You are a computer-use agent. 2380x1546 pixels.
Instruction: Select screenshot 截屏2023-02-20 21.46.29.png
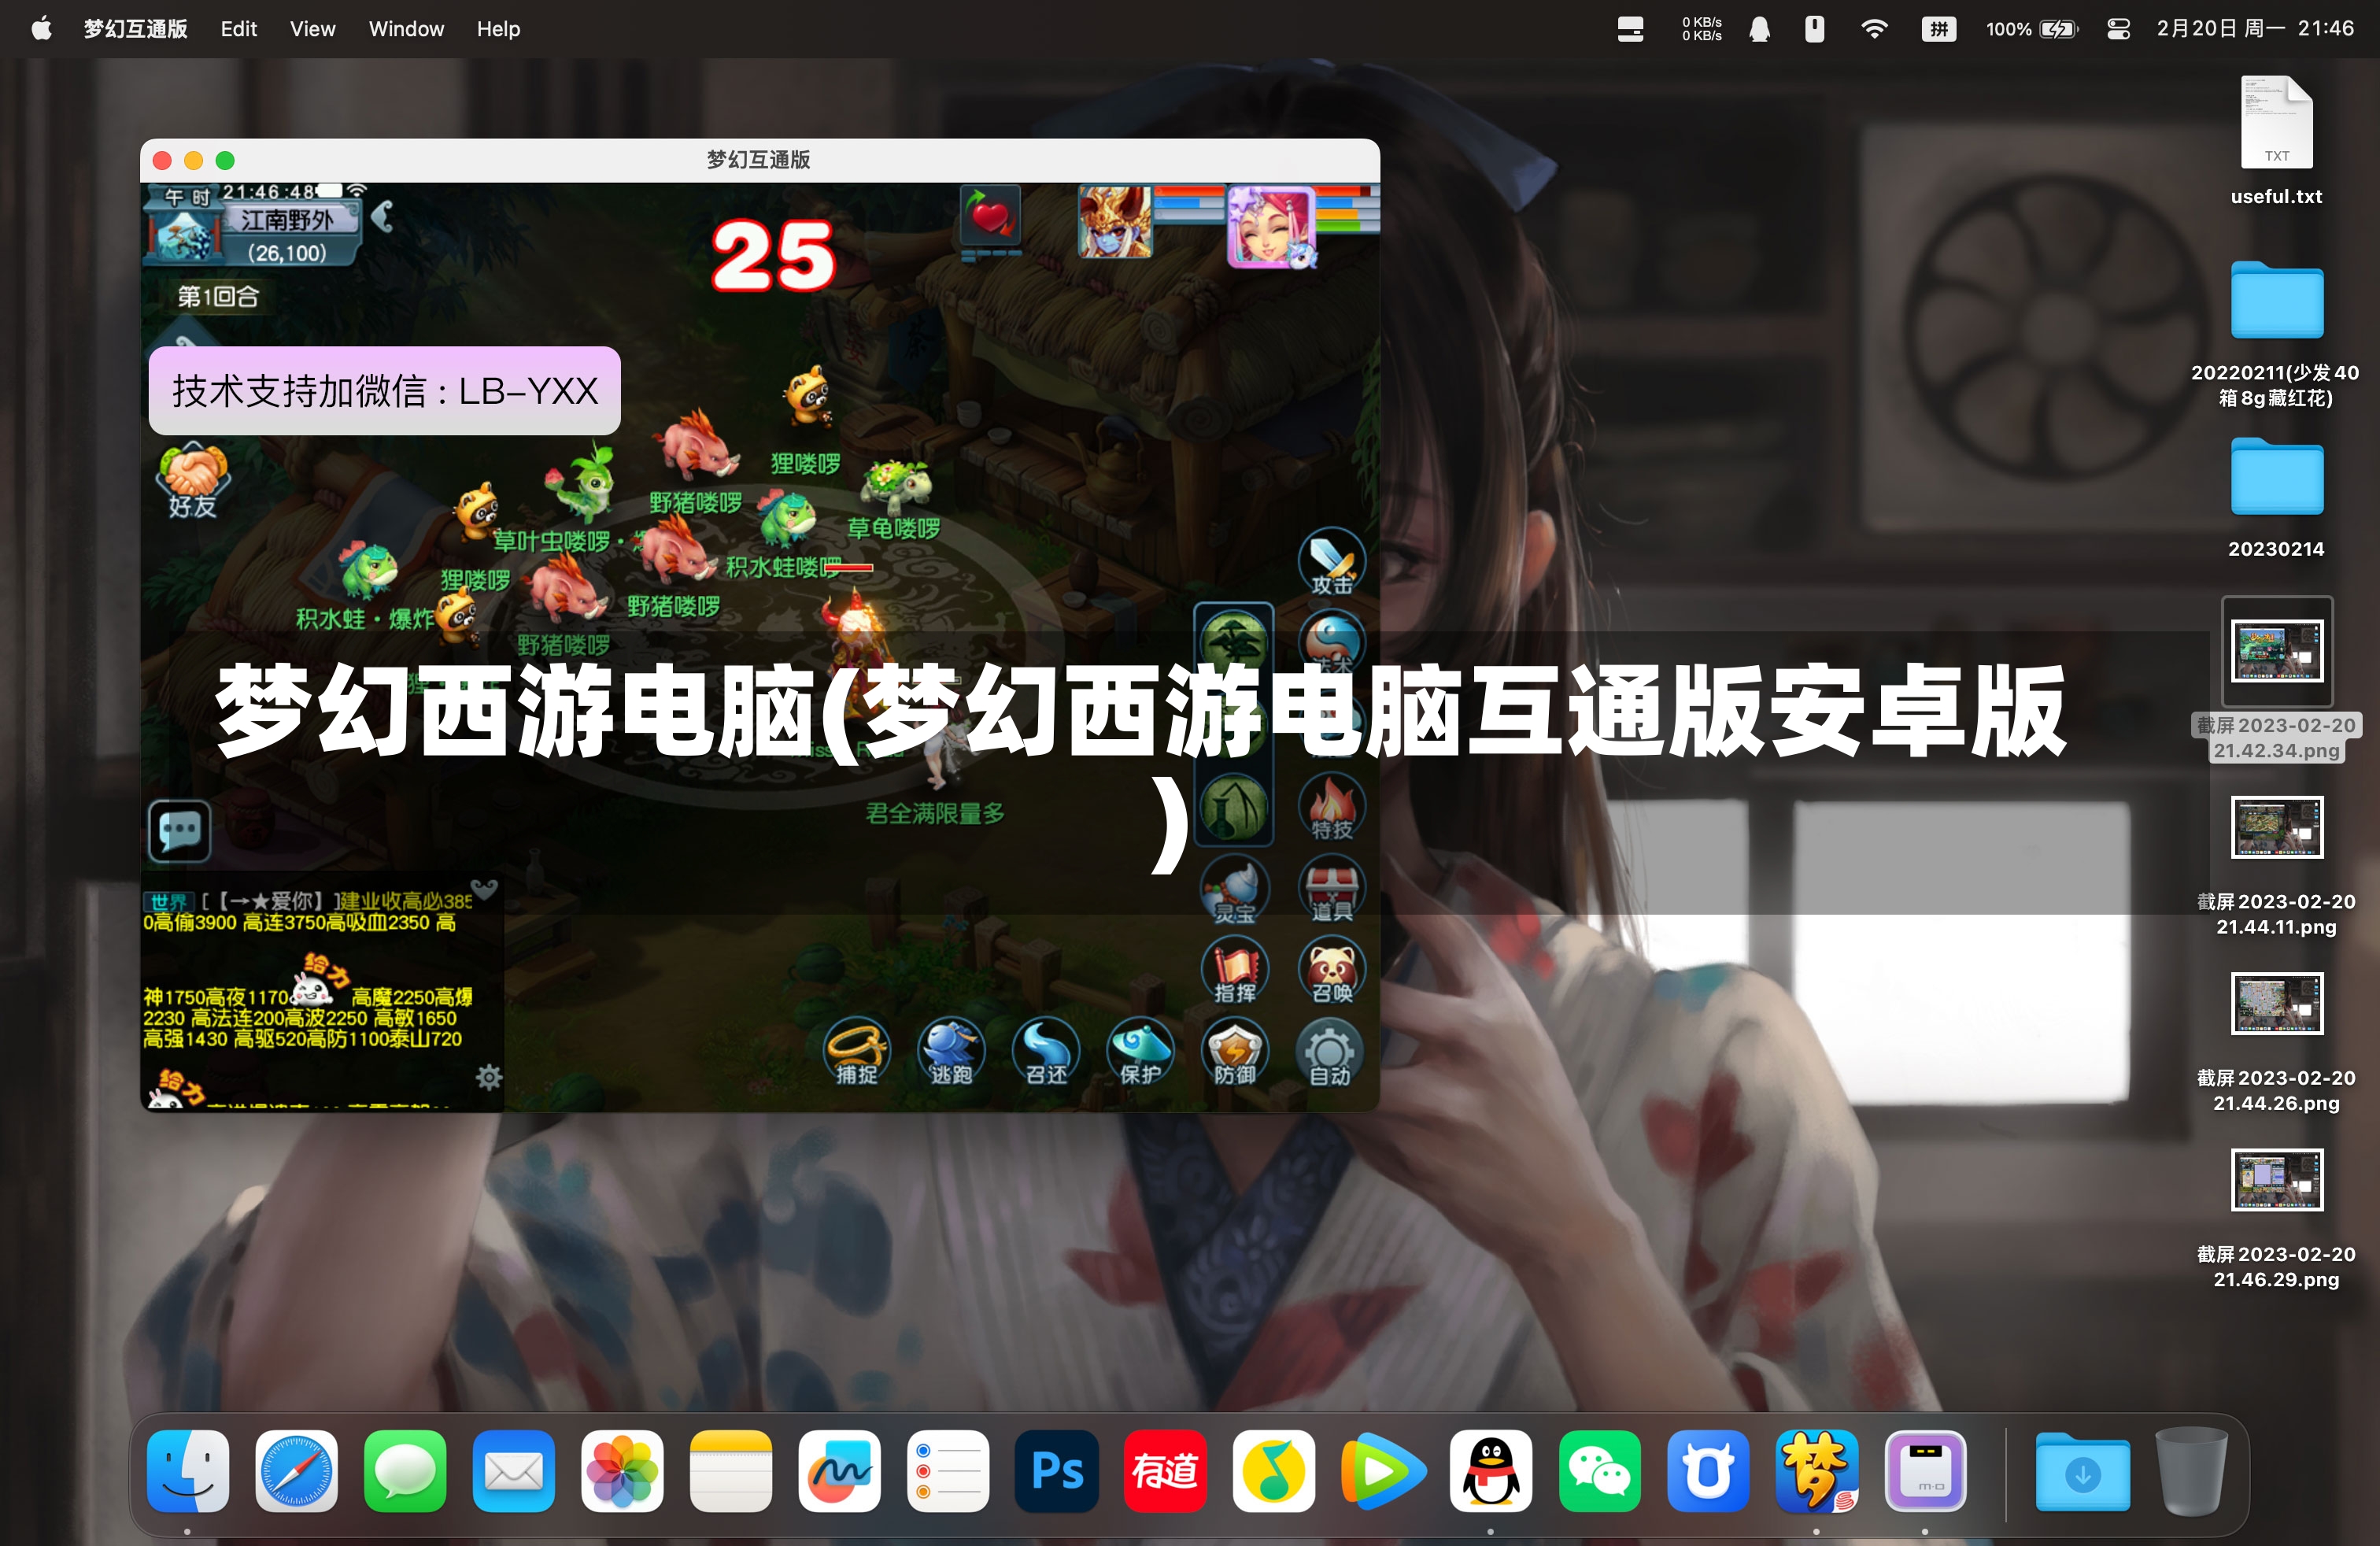pyautogui.click(x=2276, y=1219)
